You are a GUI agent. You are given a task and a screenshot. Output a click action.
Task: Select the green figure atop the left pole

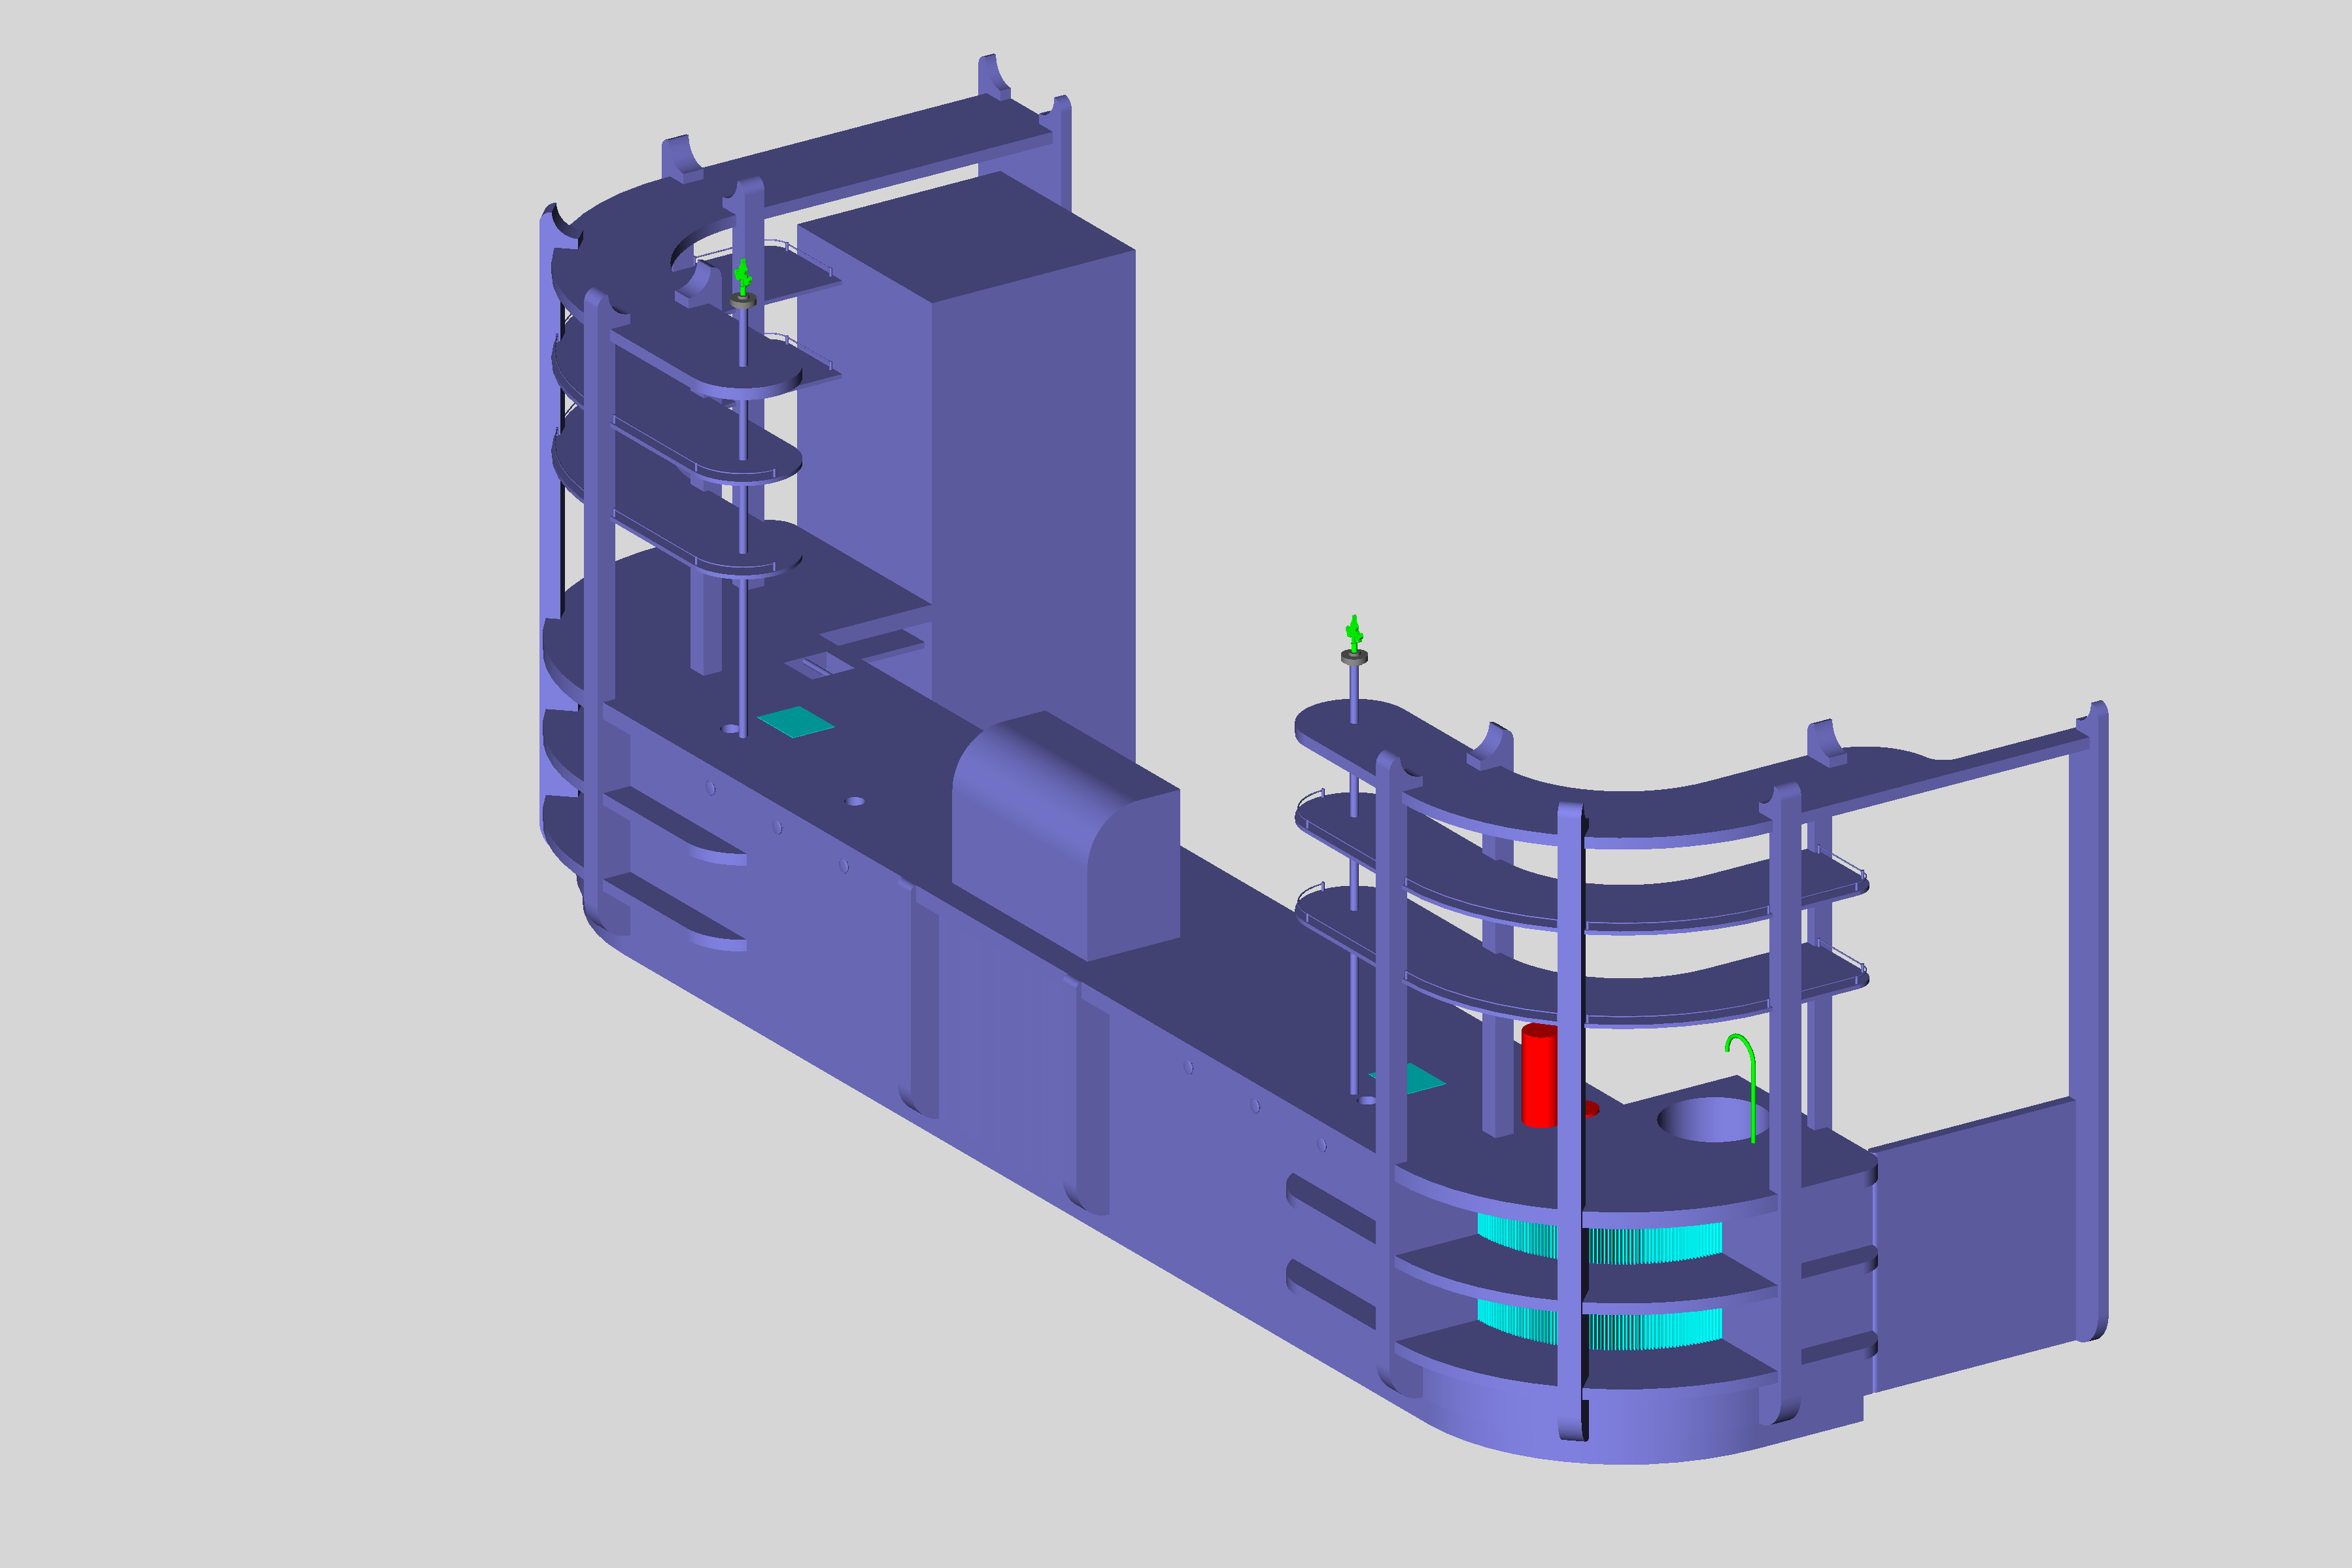[742, 277]
